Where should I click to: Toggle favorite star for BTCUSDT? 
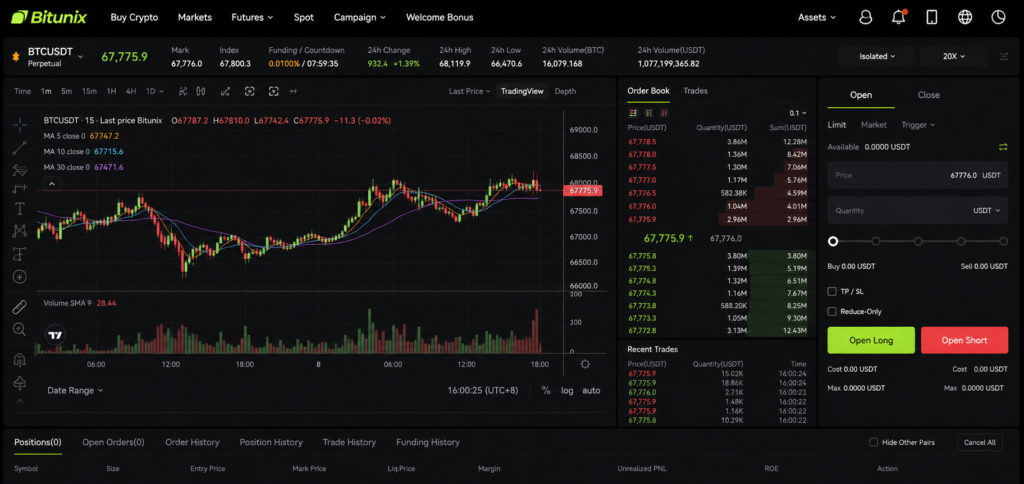click(16, 57)
